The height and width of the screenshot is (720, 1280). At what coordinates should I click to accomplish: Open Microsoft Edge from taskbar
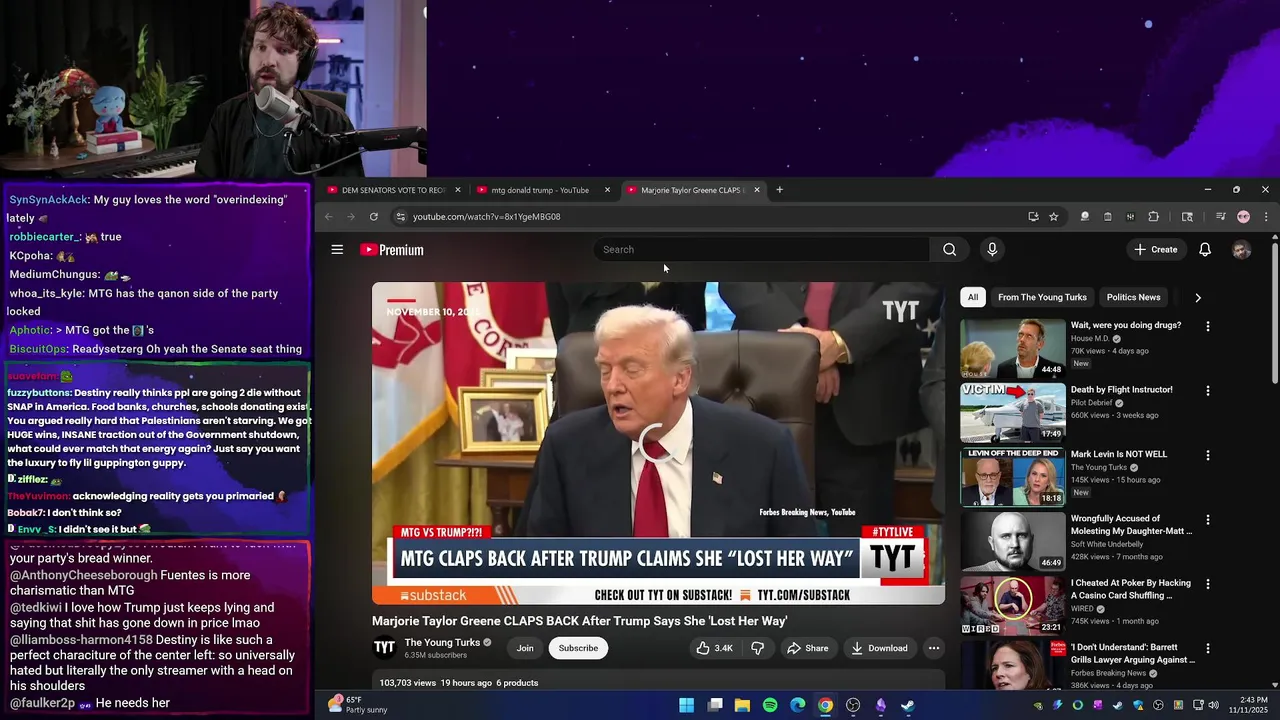point(798,705)
